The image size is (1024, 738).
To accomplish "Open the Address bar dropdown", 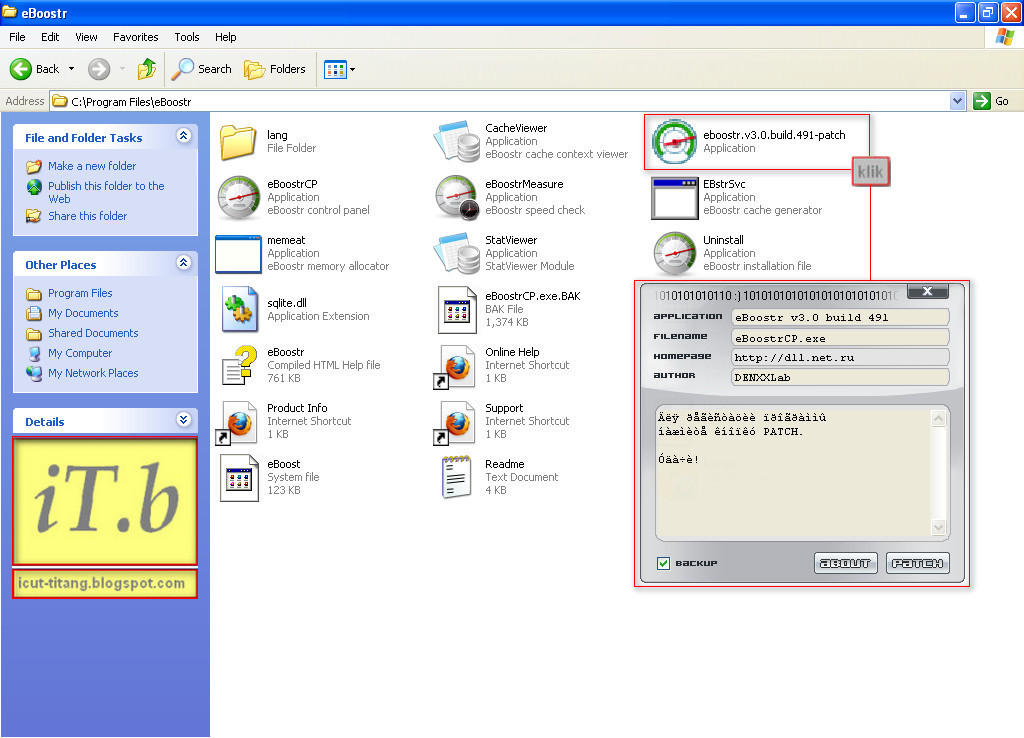I will click(957, 101).
